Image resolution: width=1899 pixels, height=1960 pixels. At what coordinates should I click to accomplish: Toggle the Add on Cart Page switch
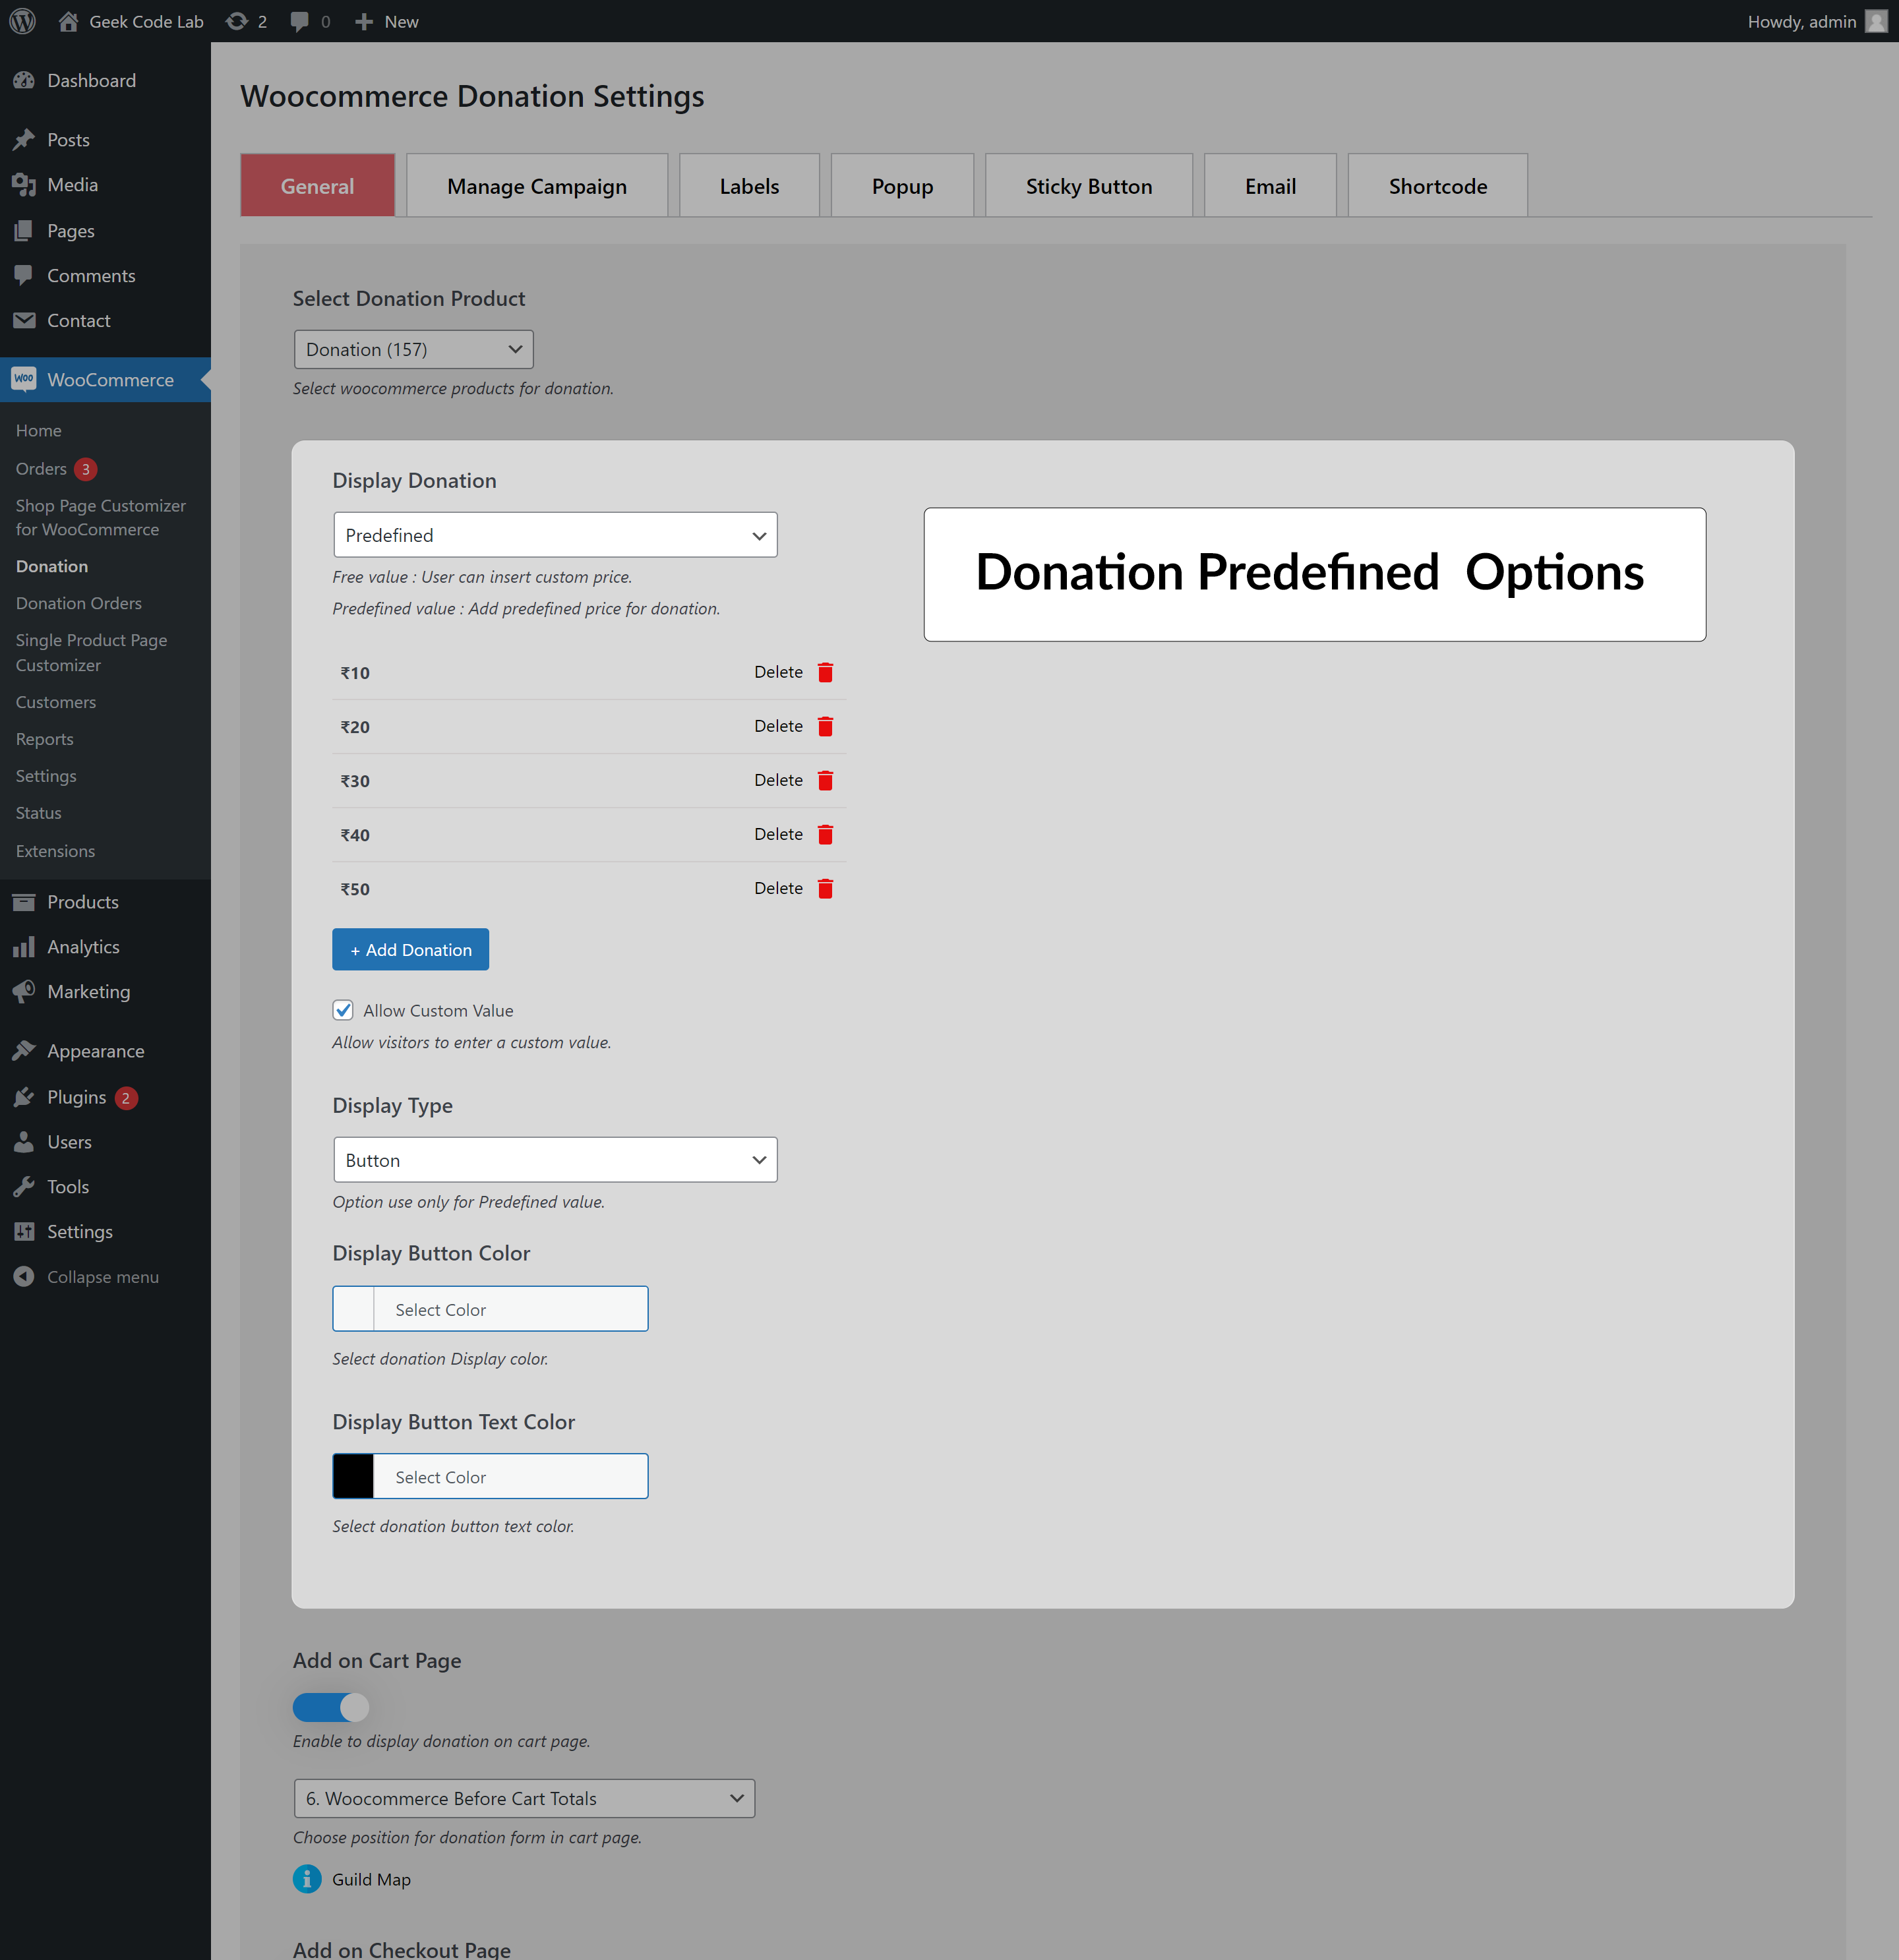coord(331,1707)
